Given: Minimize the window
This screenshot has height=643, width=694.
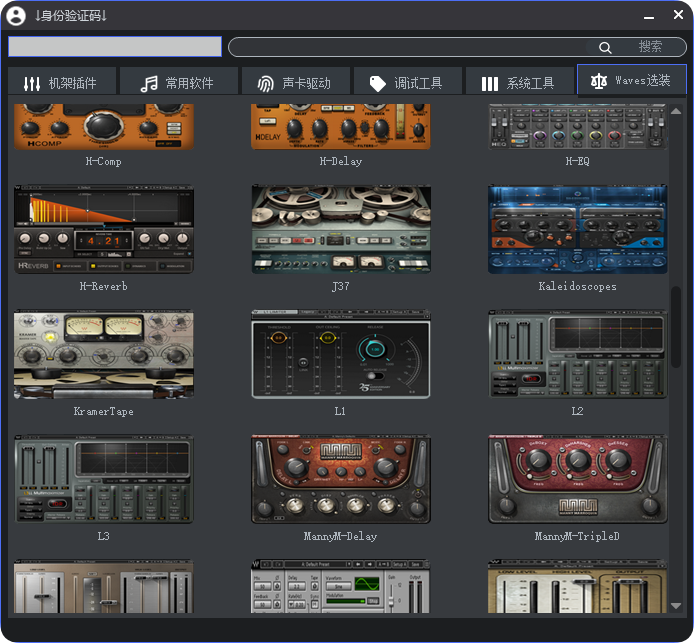Looking at the screenshot, I should pos(649,17).
